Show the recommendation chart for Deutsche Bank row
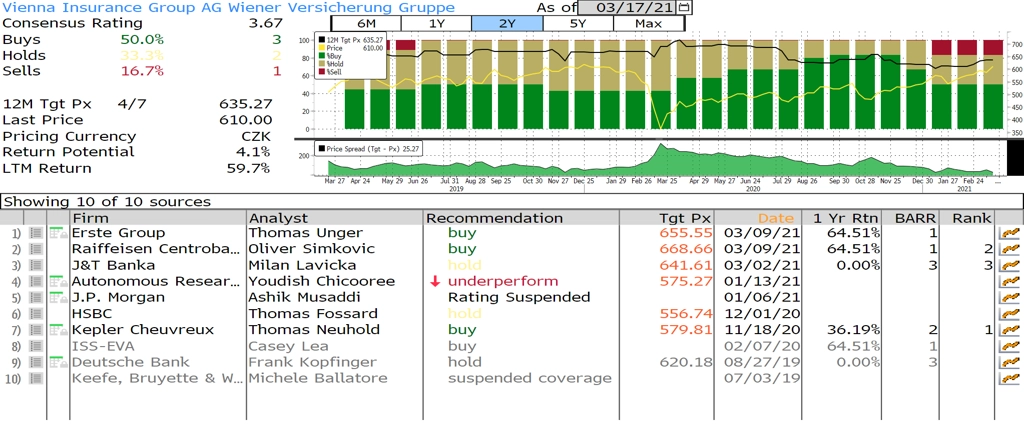 [x=1010, y=363]
